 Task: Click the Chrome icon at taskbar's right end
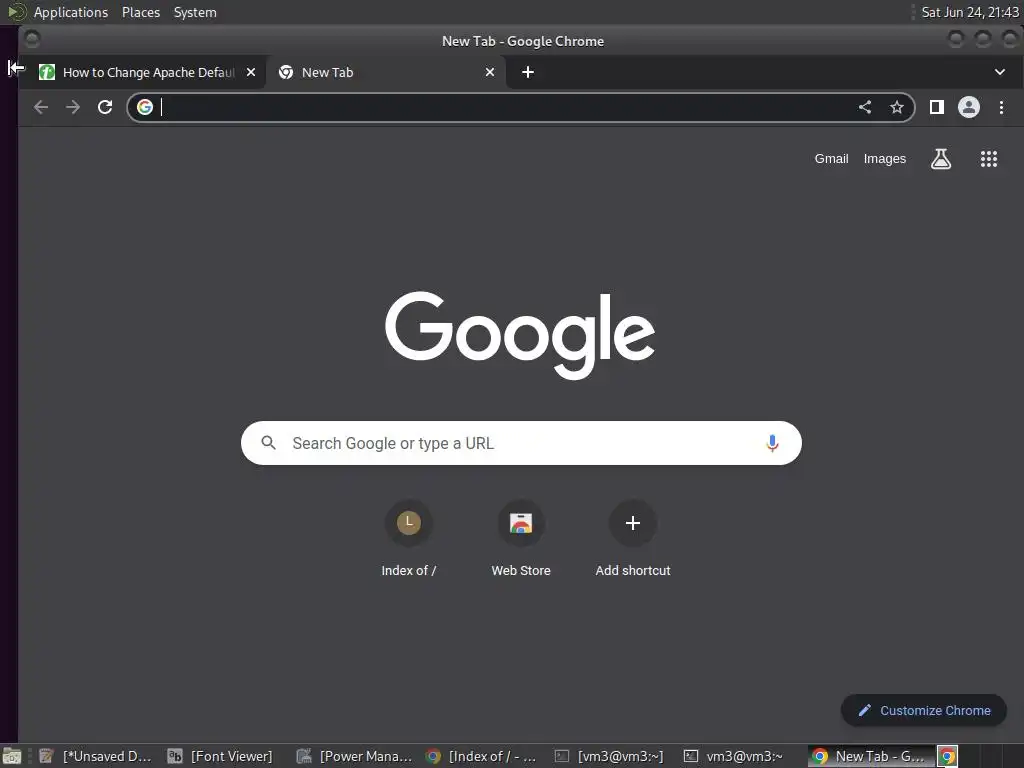coord(948,756)
